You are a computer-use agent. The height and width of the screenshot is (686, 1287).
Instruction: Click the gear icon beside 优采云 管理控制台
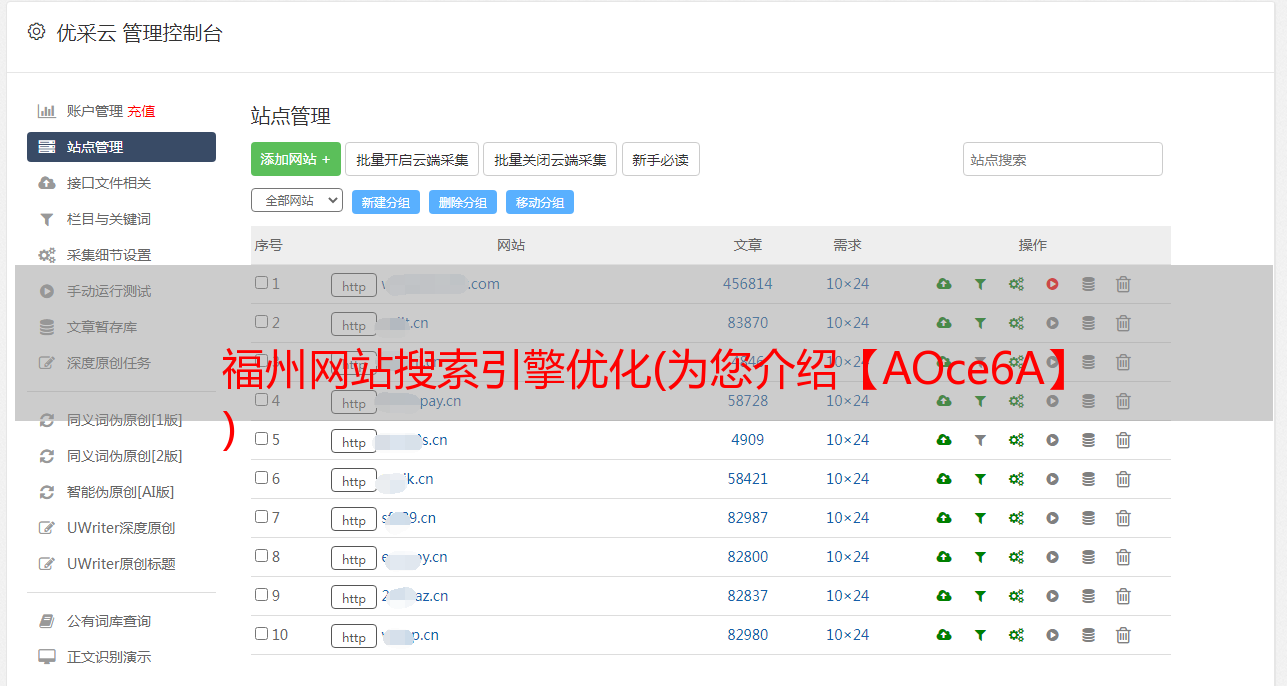[x=36, y=32]
